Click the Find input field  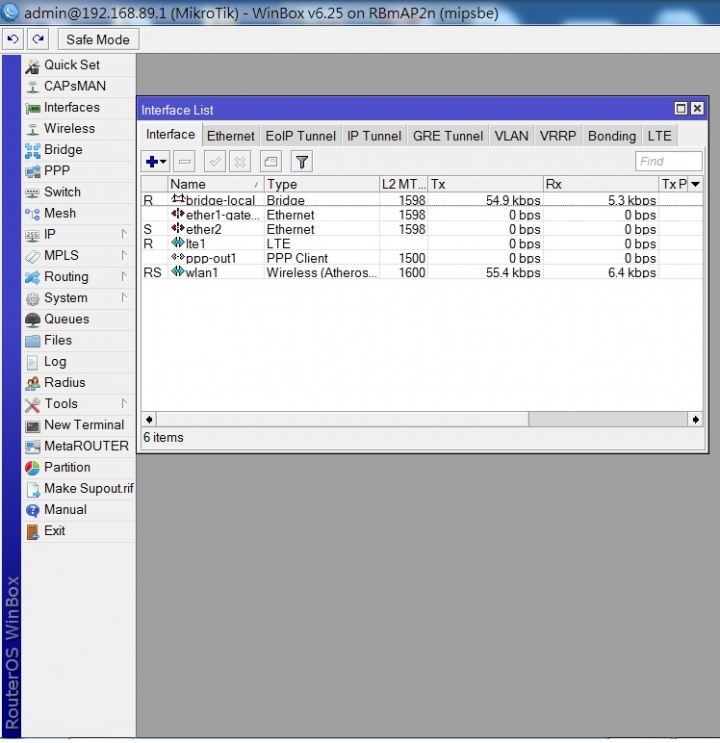coord(668,161)
